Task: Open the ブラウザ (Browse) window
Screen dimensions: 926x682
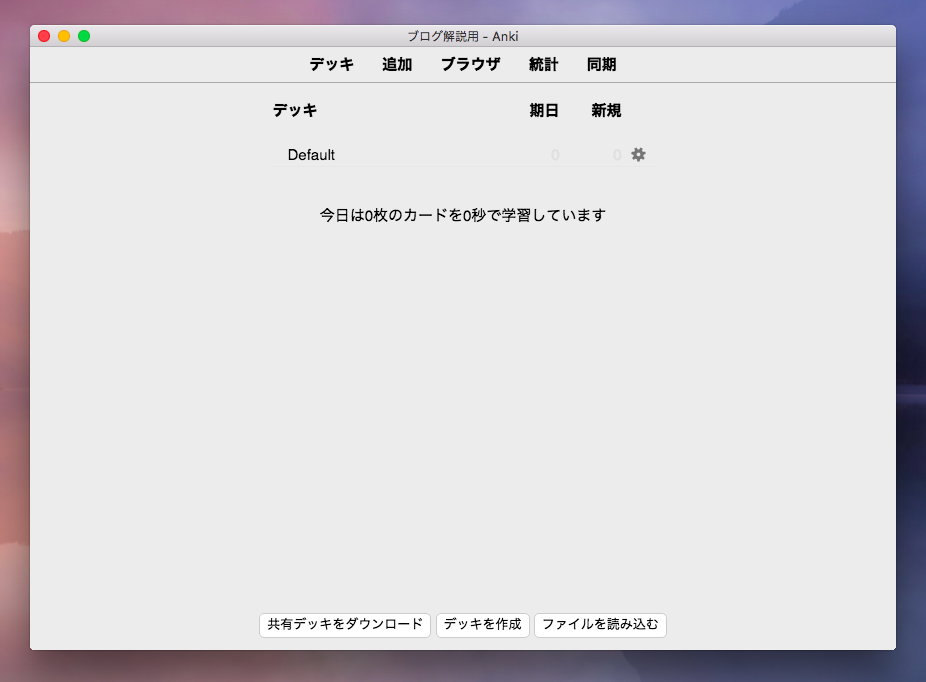Action: pos(470,65)
